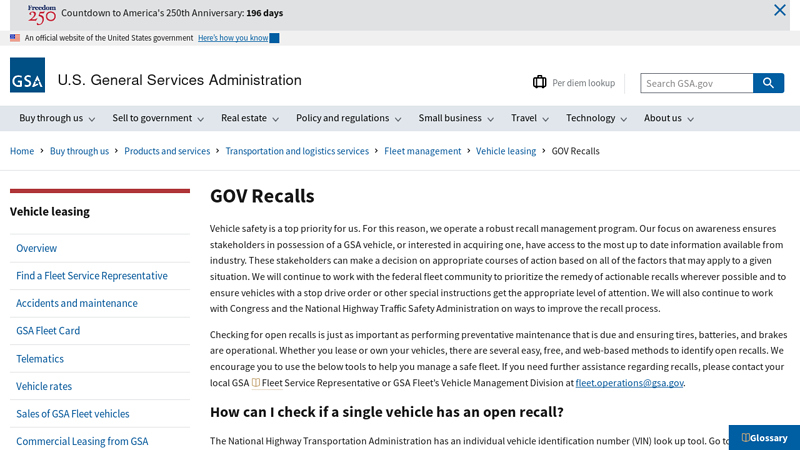Go to Fleet management breadcrumb

pyautogui.click(x=422, y=151)
